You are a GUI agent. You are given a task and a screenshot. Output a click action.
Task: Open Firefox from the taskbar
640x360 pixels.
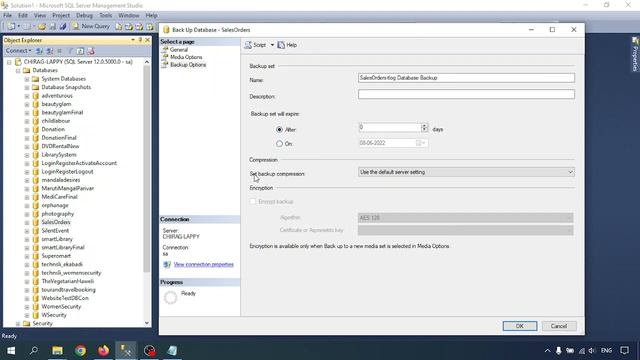tap(103, 350)
